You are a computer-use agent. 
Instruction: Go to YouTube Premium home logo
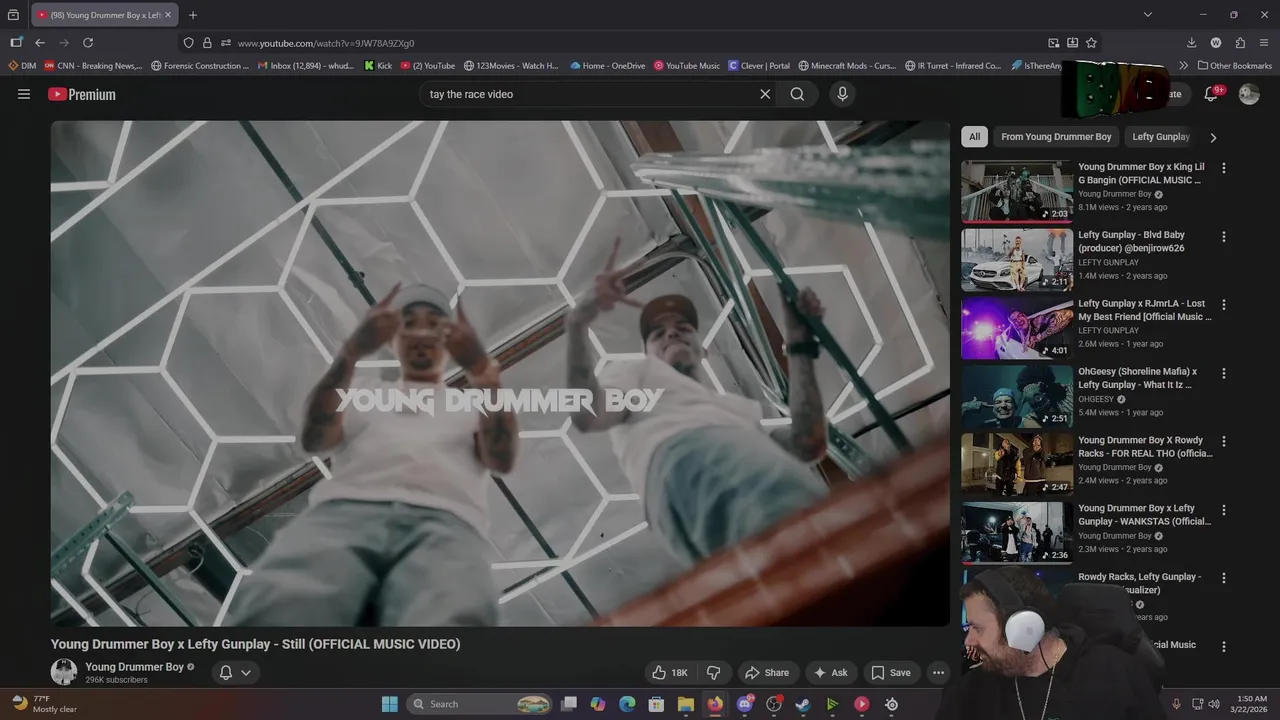click(x=82, y=94)
